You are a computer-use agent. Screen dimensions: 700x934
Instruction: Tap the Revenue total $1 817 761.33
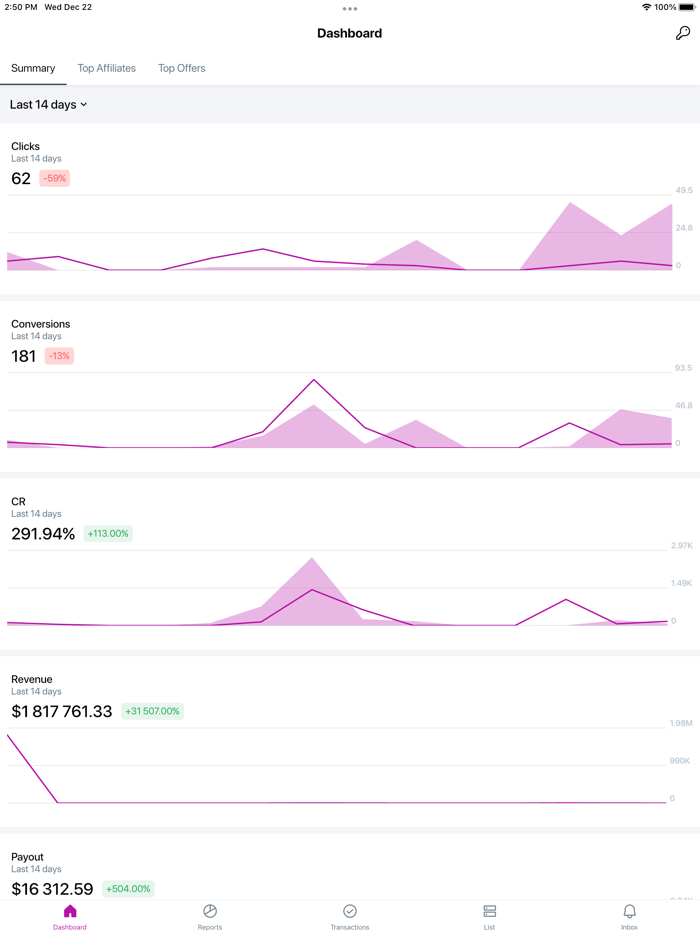pos(62,711)
